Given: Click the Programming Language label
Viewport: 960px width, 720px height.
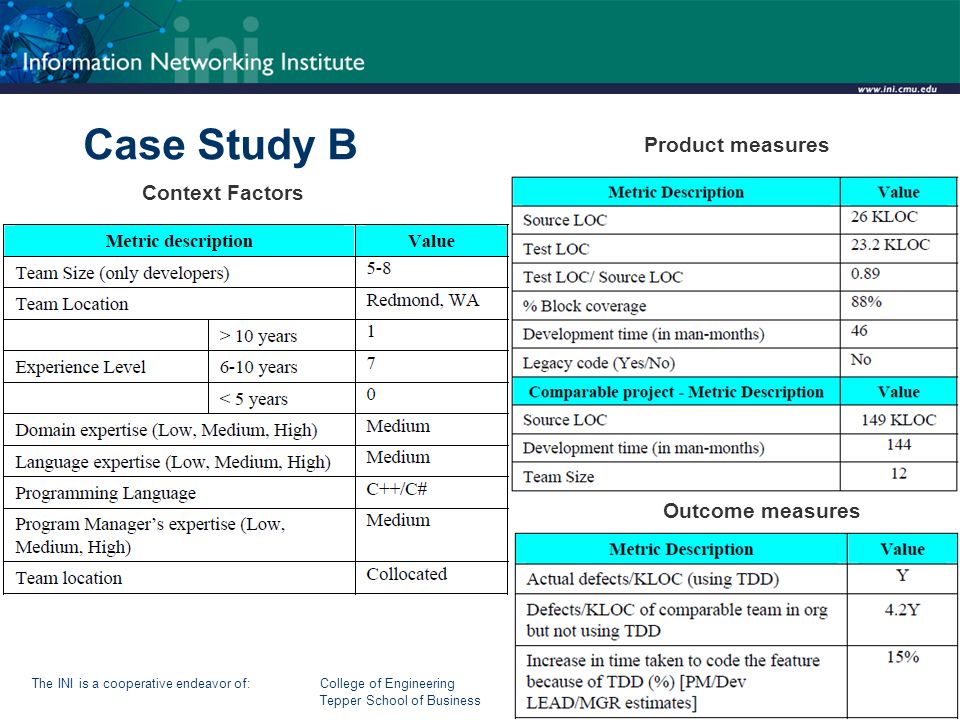Looking at the screenshot, I should click(x=105, y=493).
